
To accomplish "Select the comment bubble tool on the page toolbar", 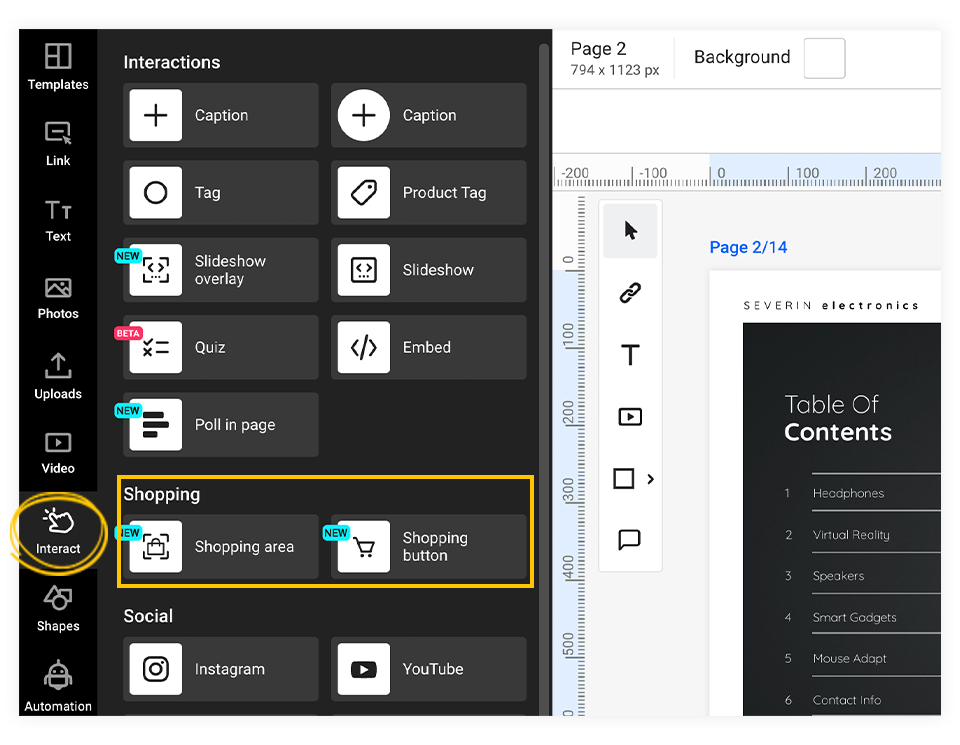I will [x=630, y=540].
